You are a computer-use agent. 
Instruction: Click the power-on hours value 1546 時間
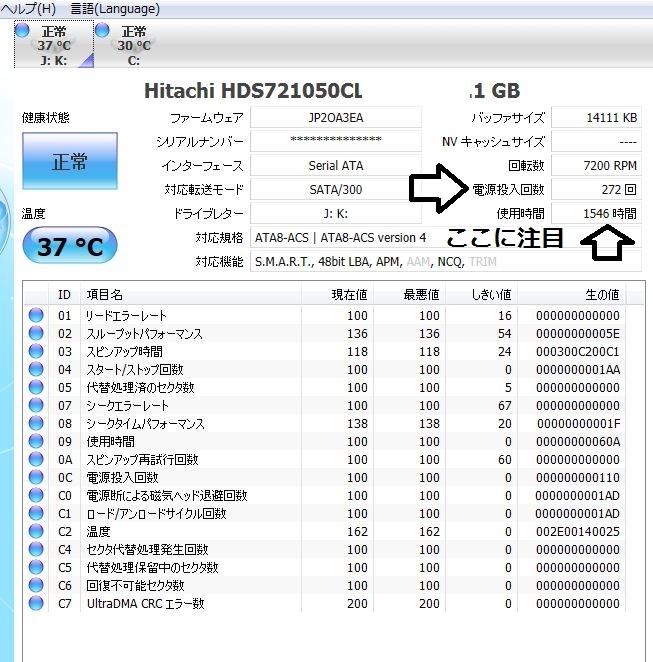click(x=596, y=213)
